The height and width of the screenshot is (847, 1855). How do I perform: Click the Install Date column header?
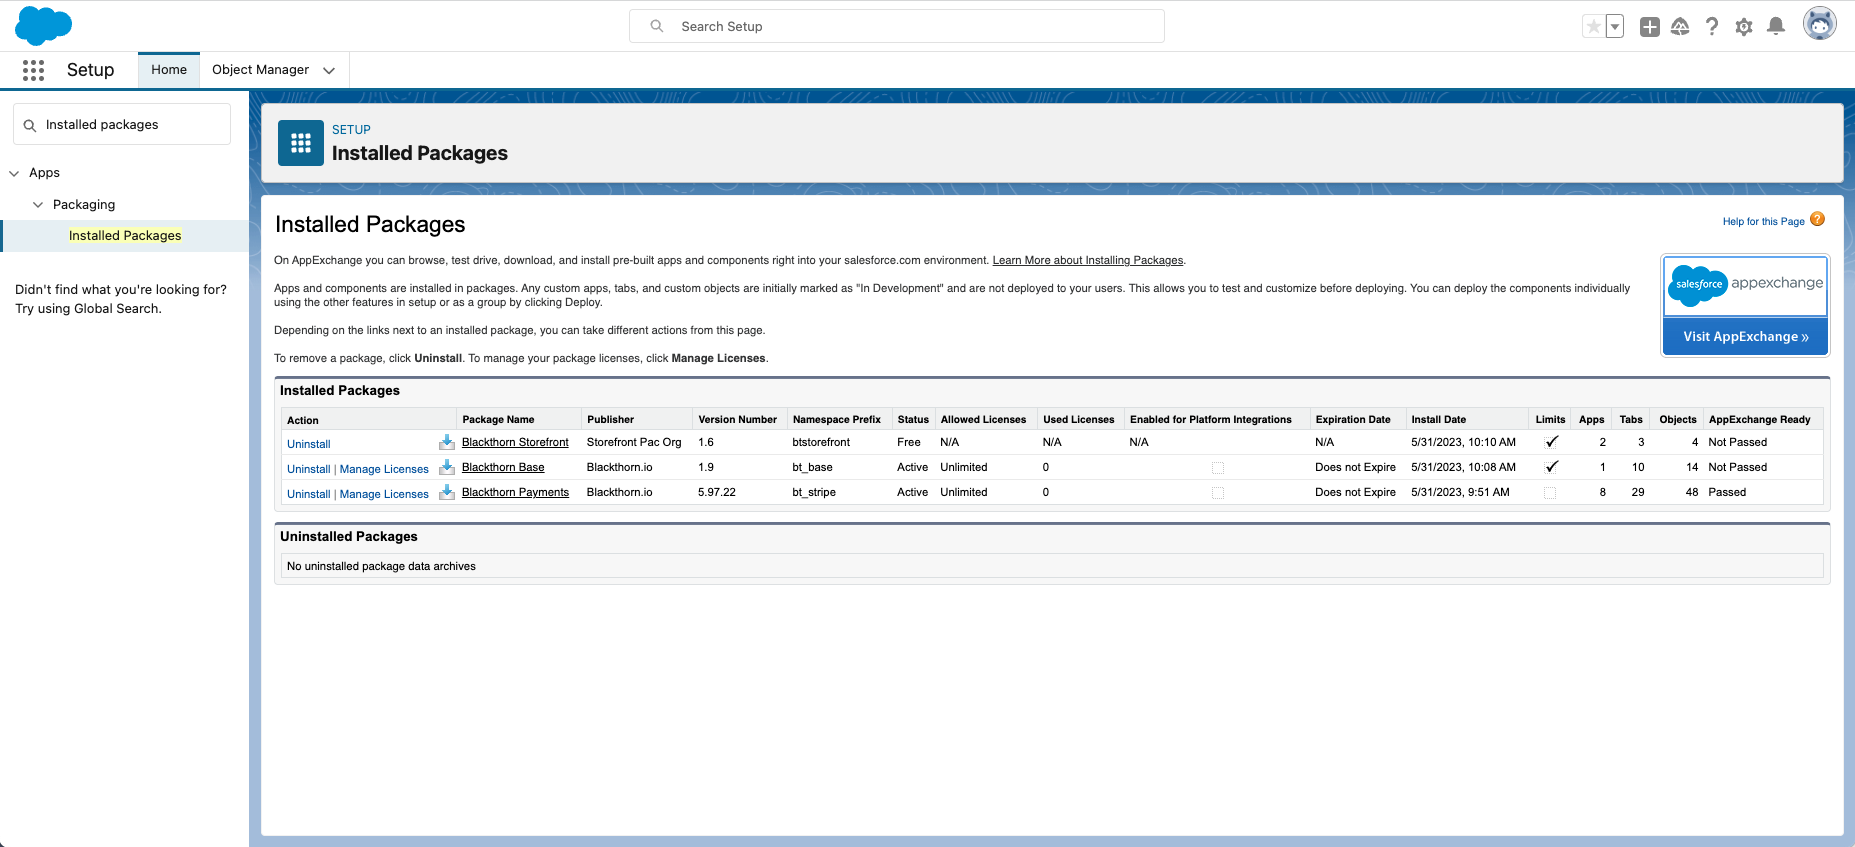point(1439,420)
